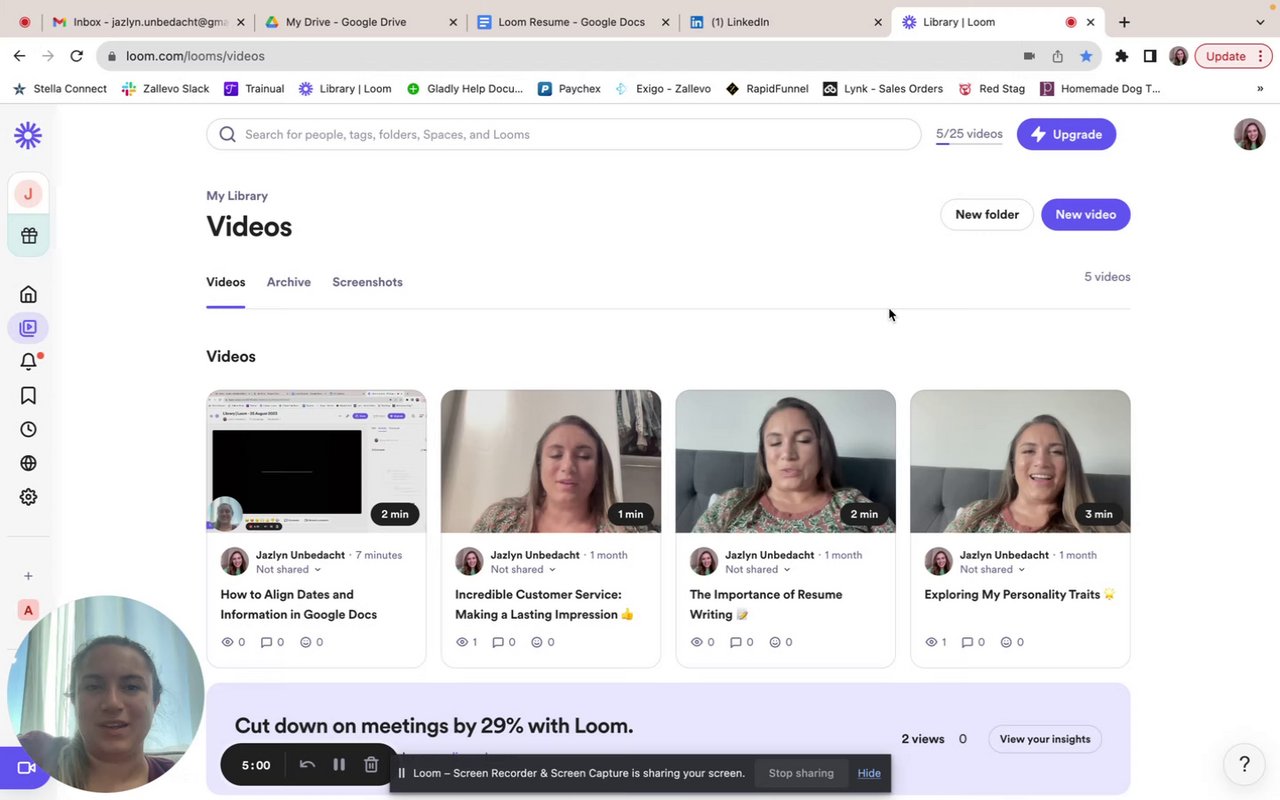Click the Hide link on sharing bar

click(x=869, y=773)
